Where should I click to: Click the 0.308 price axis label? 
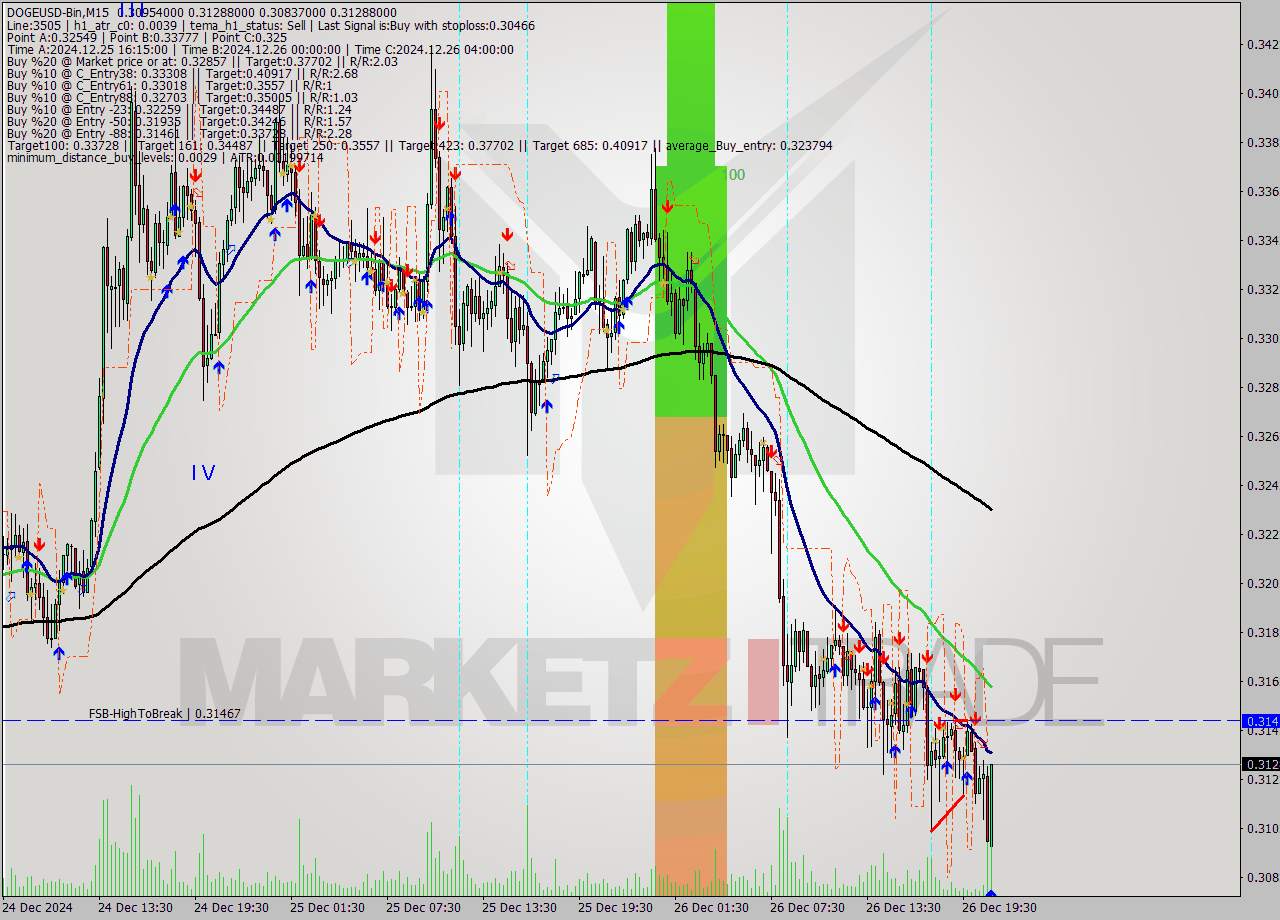coord(1262,877)
